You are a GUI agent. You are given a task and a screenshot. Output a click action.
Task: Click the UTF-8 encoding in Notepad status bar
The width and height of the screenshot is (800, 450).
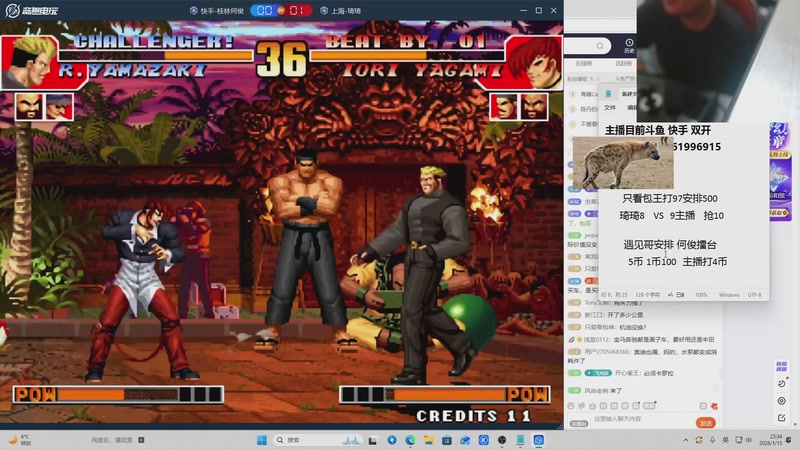[755, 295]
